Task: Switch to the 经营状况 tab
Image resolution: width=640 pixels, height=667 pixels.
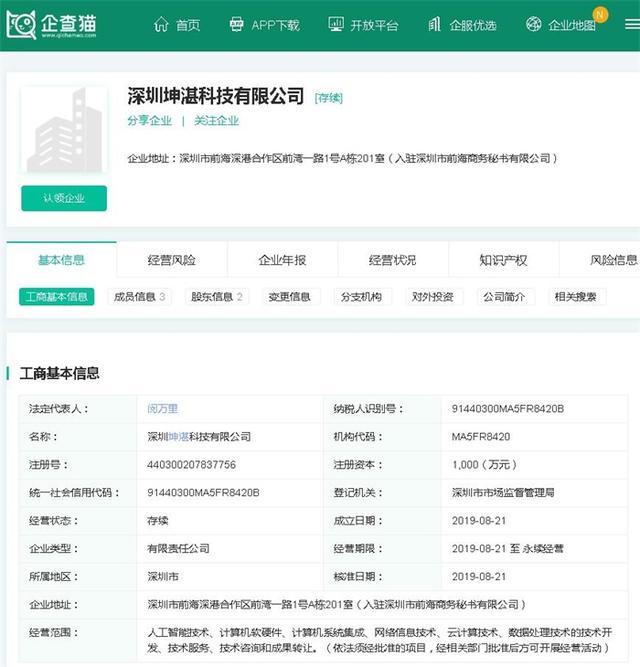Action: (393, 260)
